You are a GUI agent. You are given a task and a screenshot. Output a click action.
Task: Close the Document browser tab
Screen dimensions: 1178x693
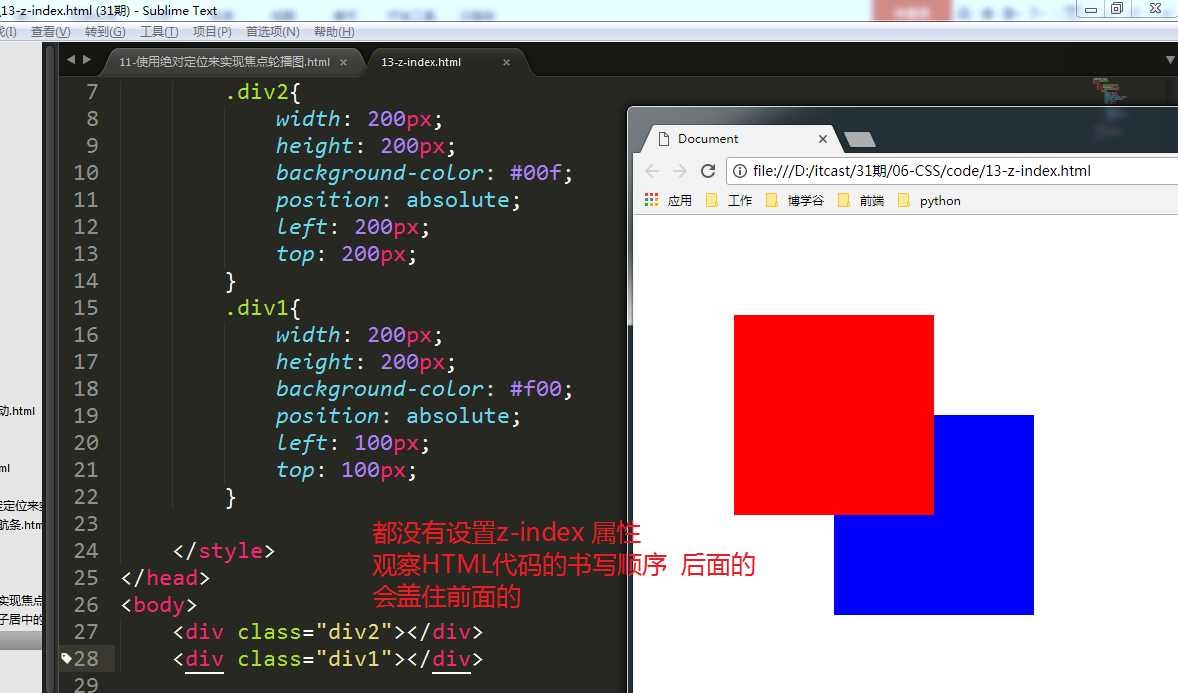click(x=823, y=139)
